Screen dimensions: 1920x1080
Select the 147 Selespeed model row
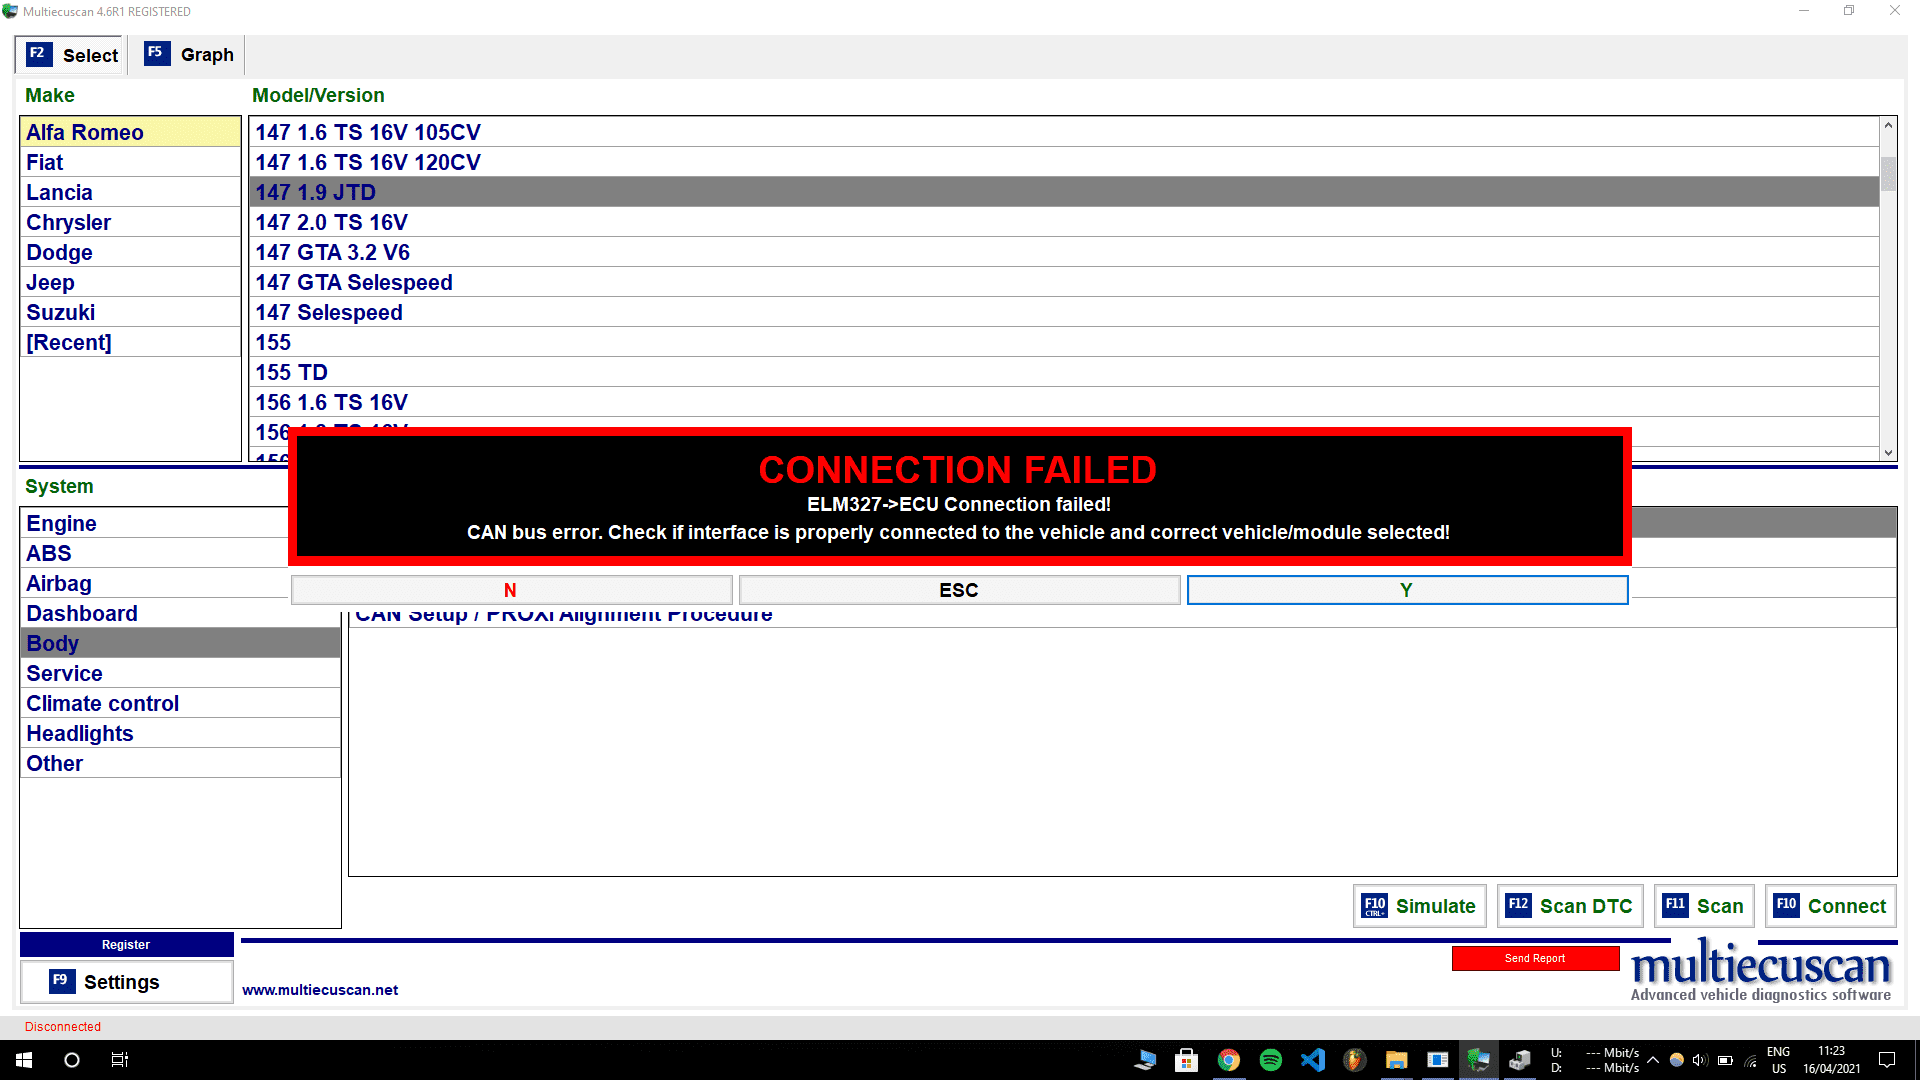tap(1064, 312)
